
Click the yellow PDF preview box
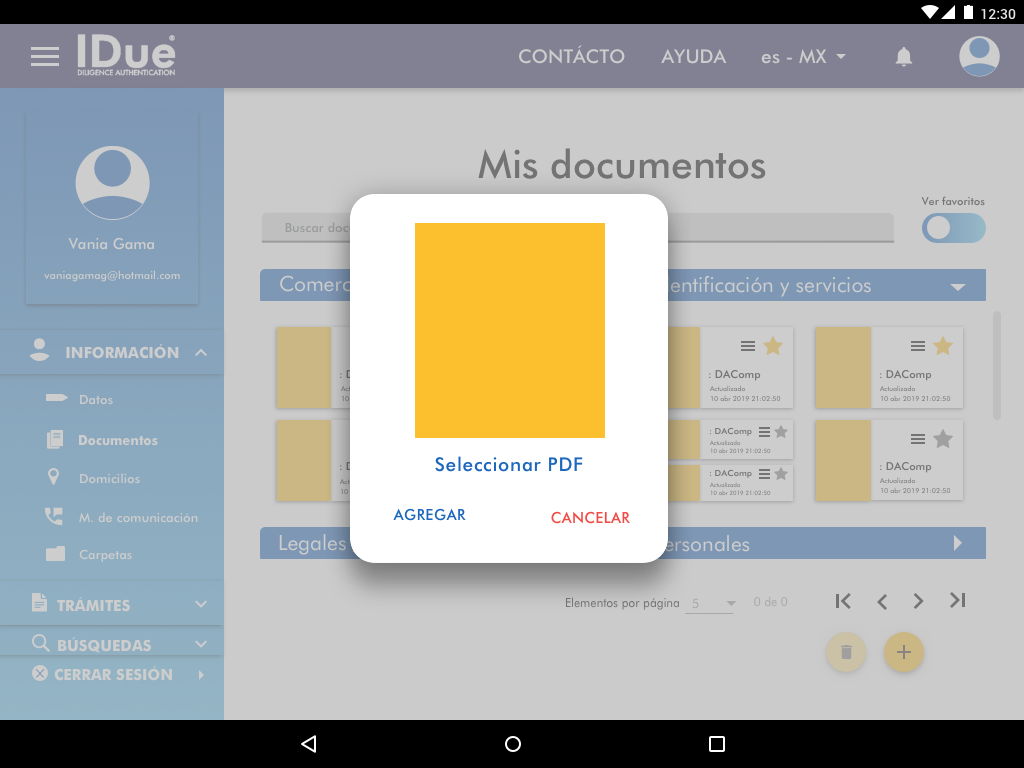pyautogui.click(x=509, y=330)
